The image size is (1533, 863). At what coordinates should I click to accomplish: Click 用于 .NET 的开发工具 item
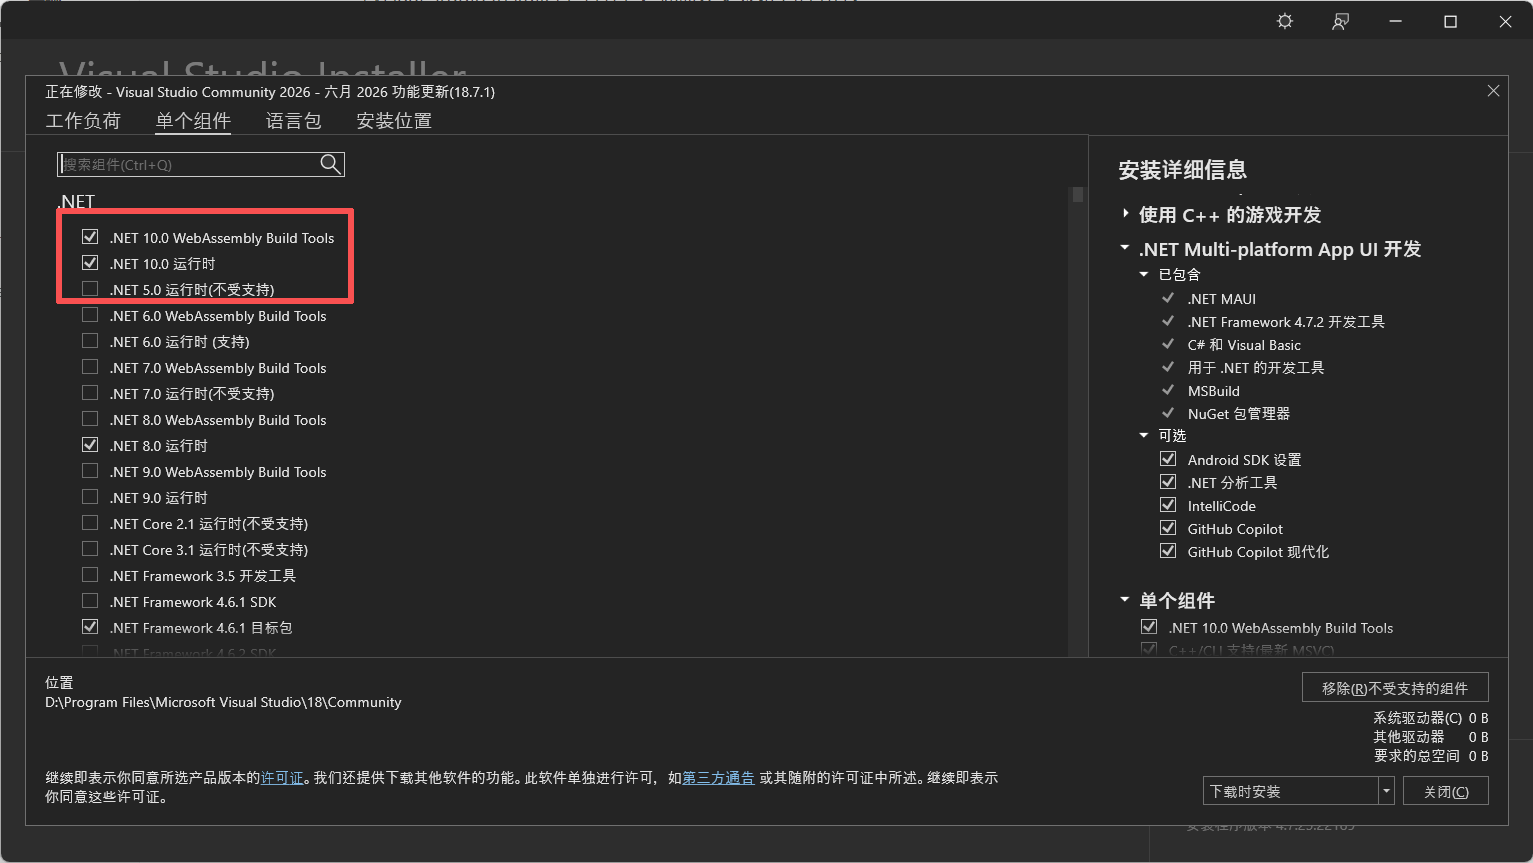click(x=1256, y=367)
